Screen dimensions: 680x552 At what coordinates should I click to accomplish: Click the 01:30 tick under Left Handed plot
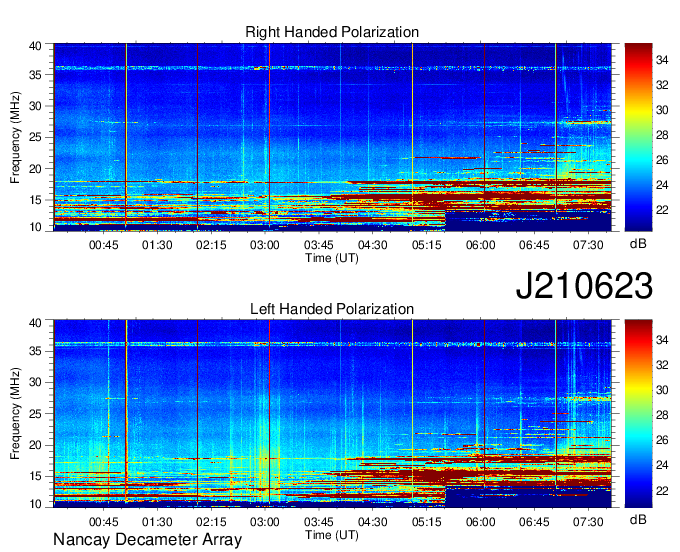click(157, 522)
